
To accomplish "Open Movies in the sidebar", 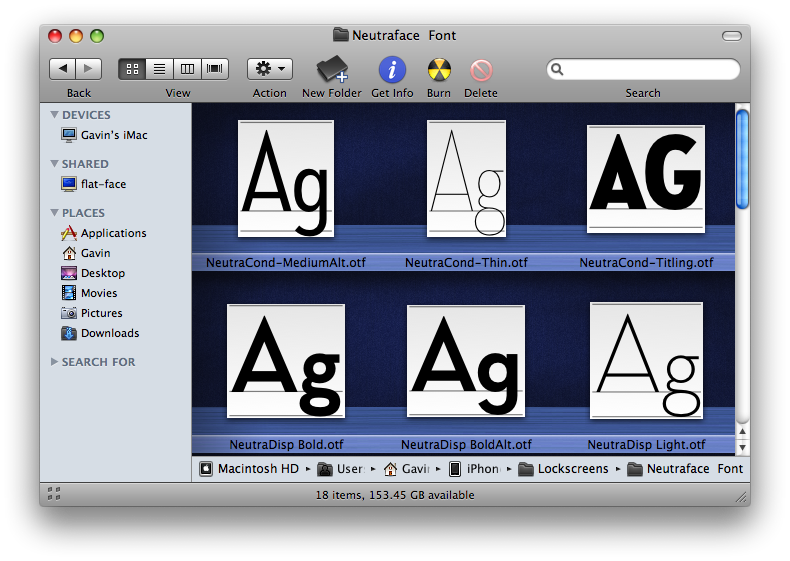I will point(89,293).
